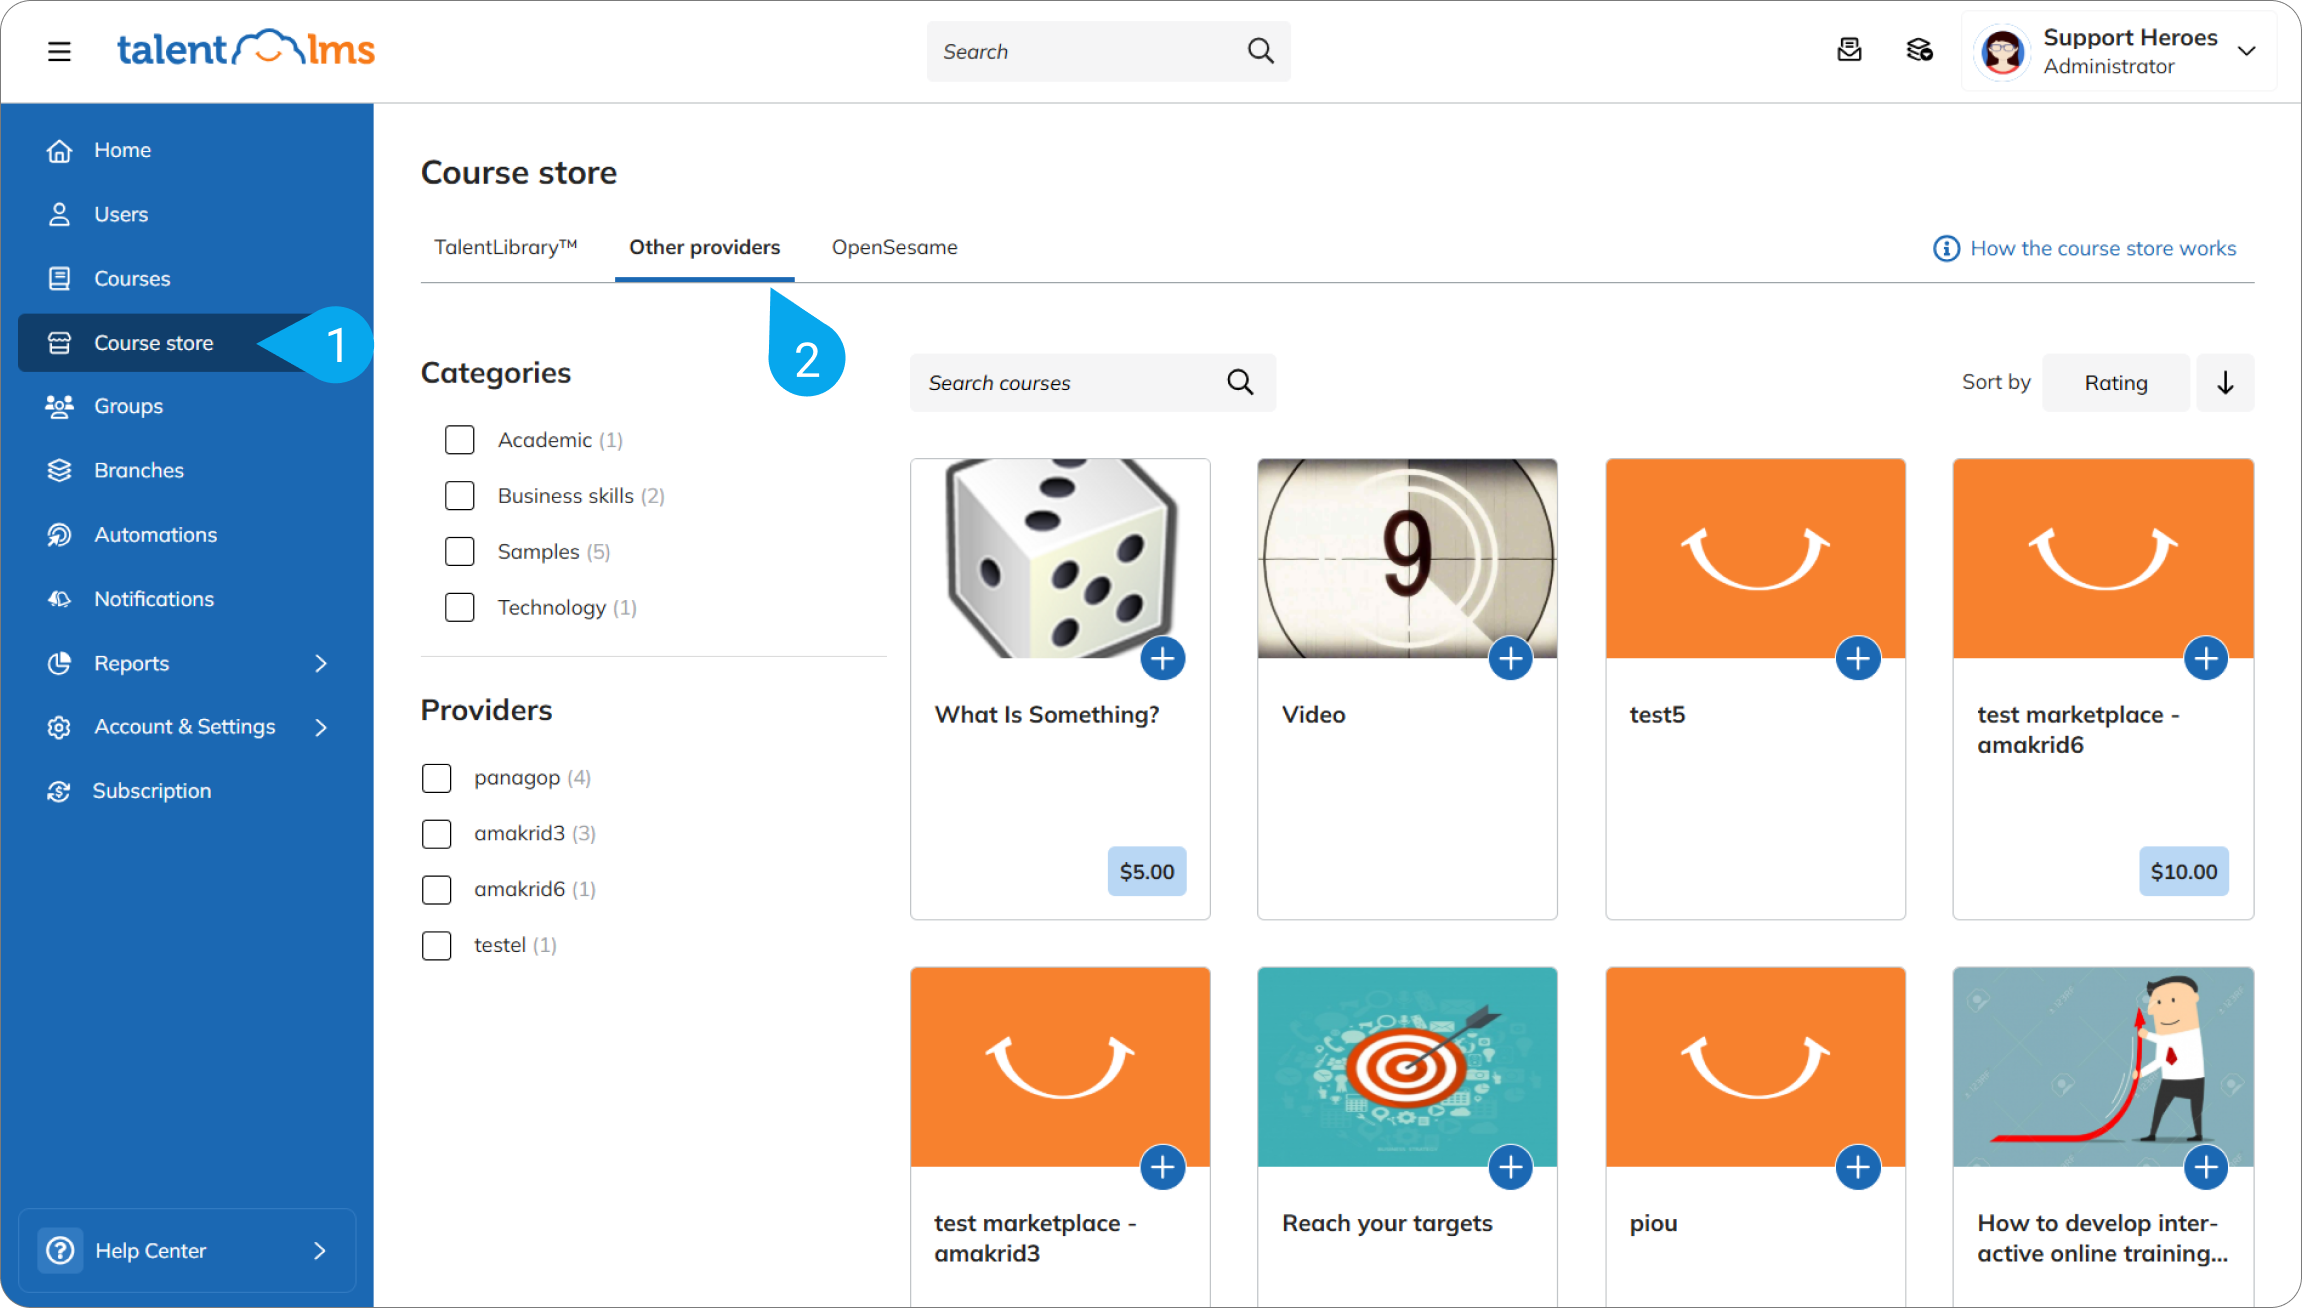Add test marketplace - amakrid3 with plus
This screenshot has height=1308, width=2302.
(1163, 1167)
